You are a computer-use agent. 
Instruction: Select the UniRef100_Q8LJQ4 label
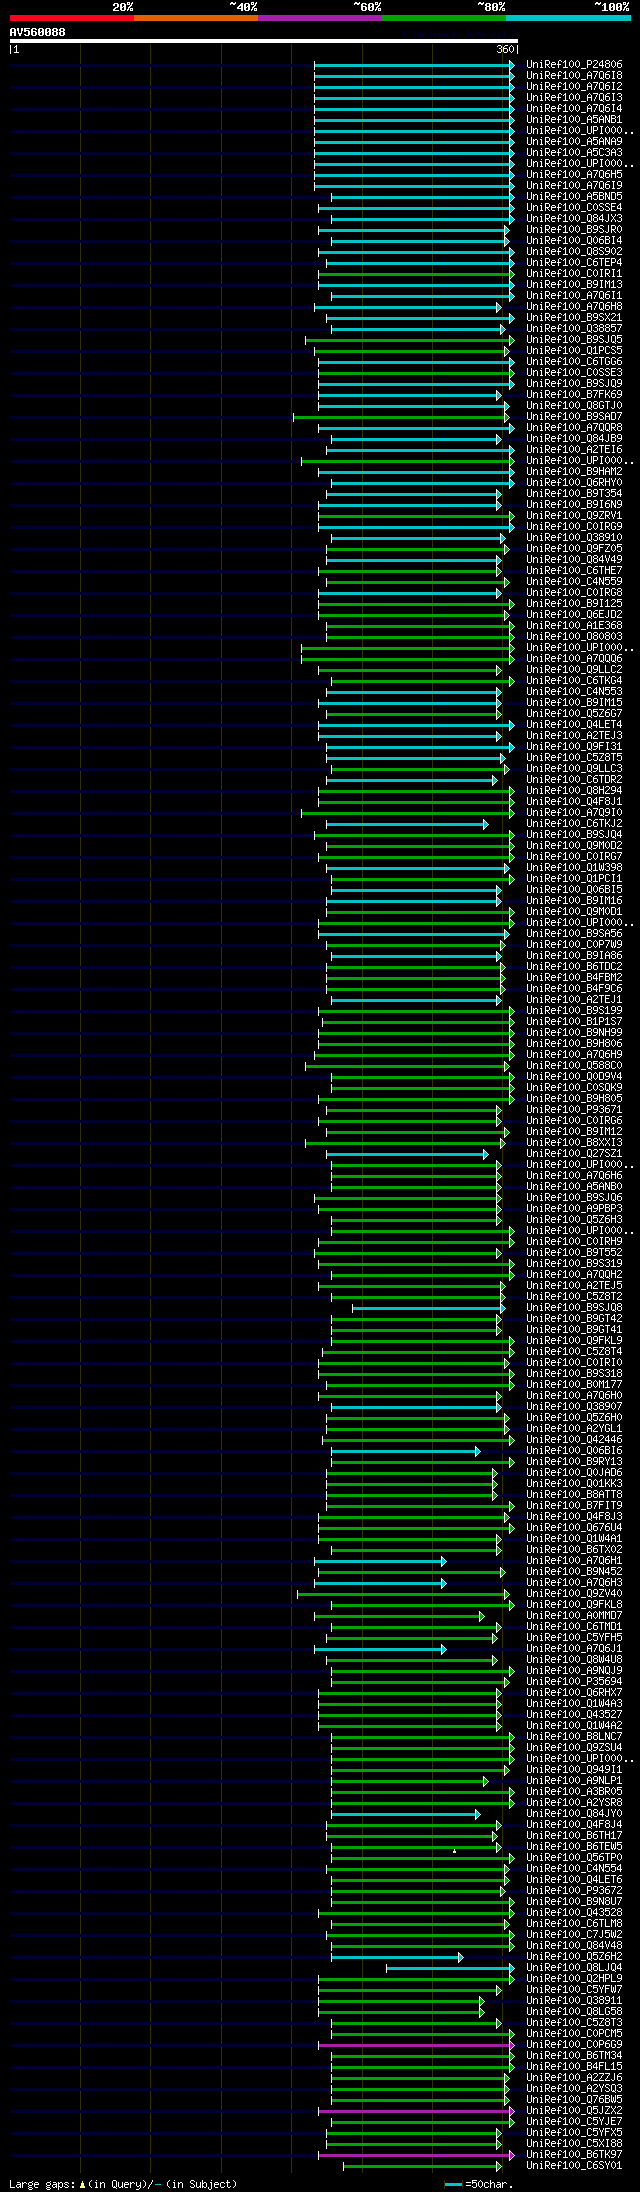574,1968
